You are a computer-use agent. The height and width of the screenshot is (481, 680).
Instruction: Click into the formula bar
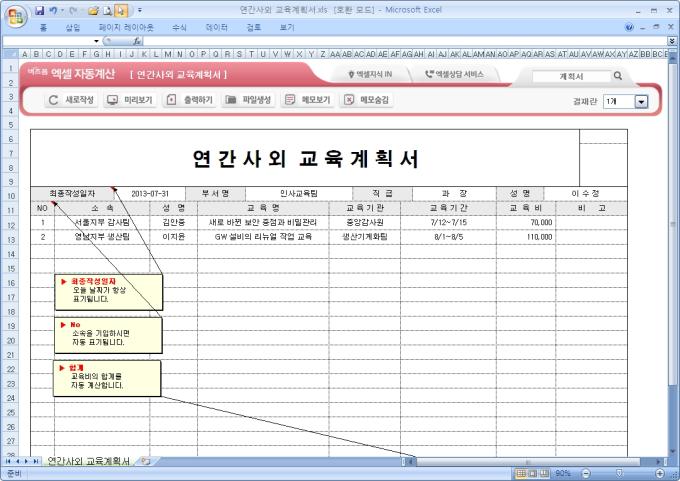(405, 41)
